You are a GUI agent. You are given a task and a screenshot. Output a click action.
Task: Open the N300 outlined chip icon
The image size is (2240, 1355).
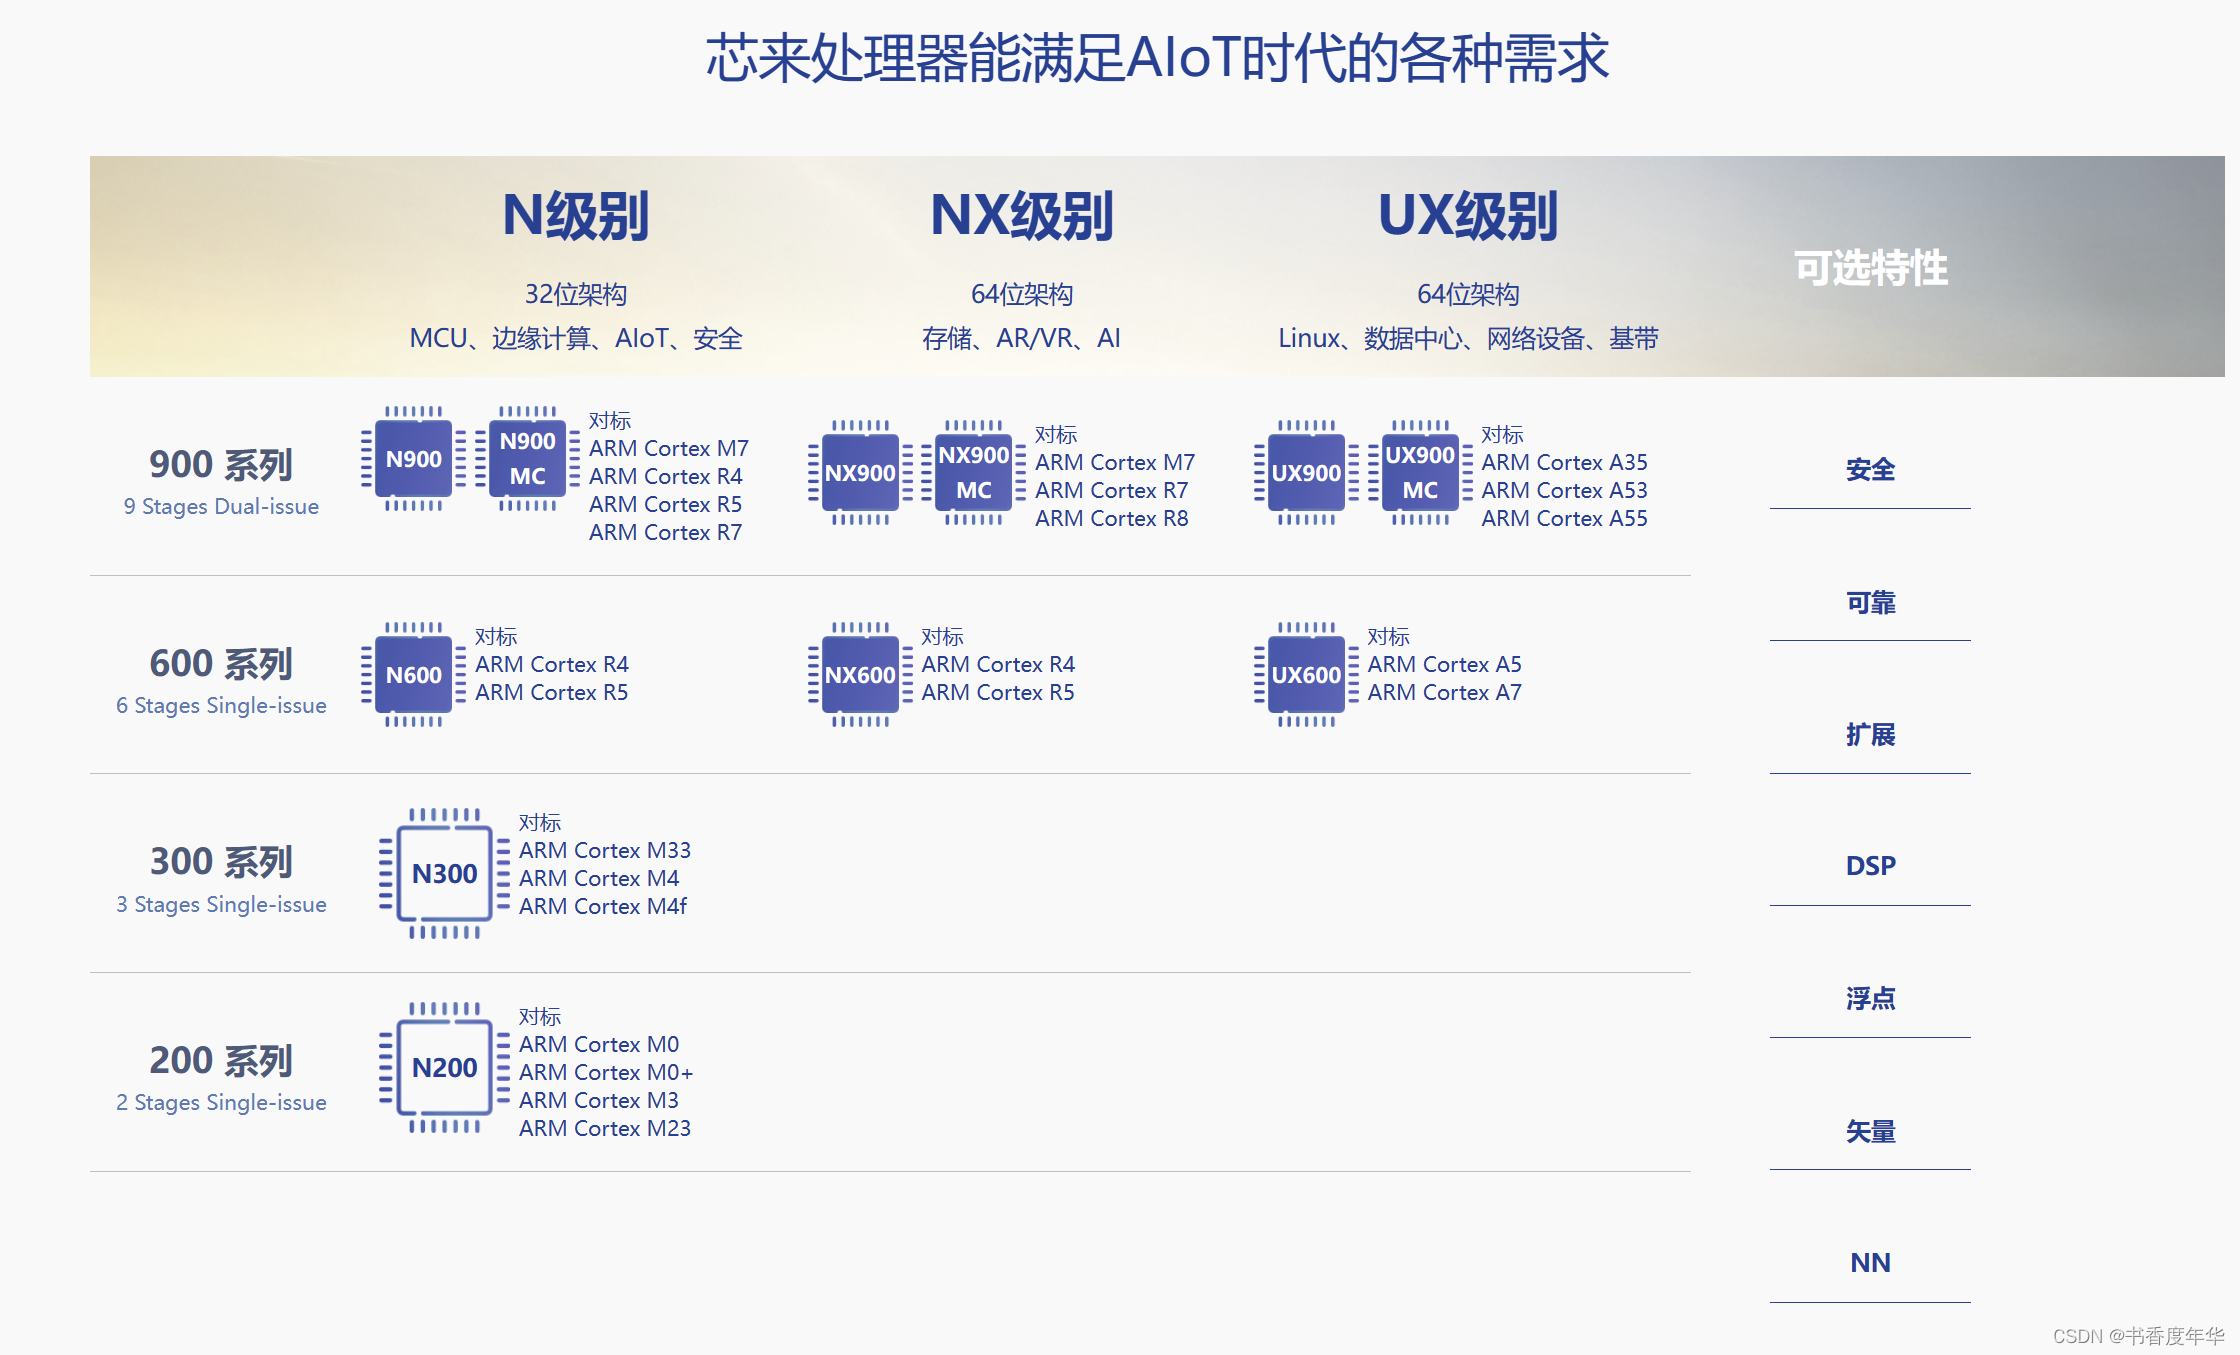444,874
